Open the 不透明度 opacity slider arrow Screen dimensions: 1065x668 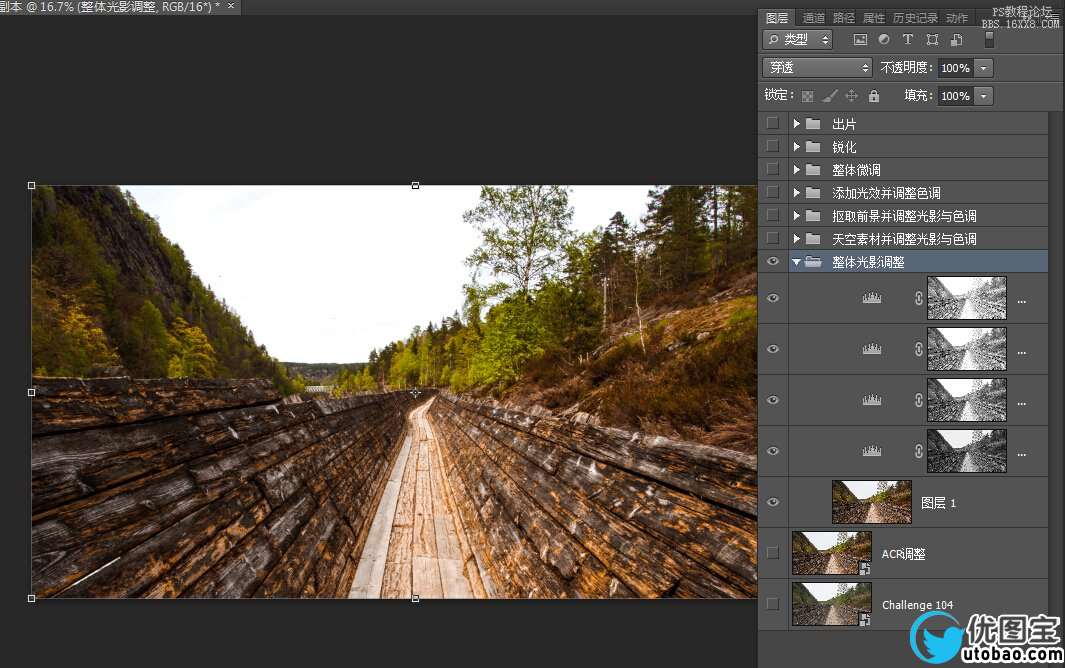pyautogui.click(x=983, y=68)
